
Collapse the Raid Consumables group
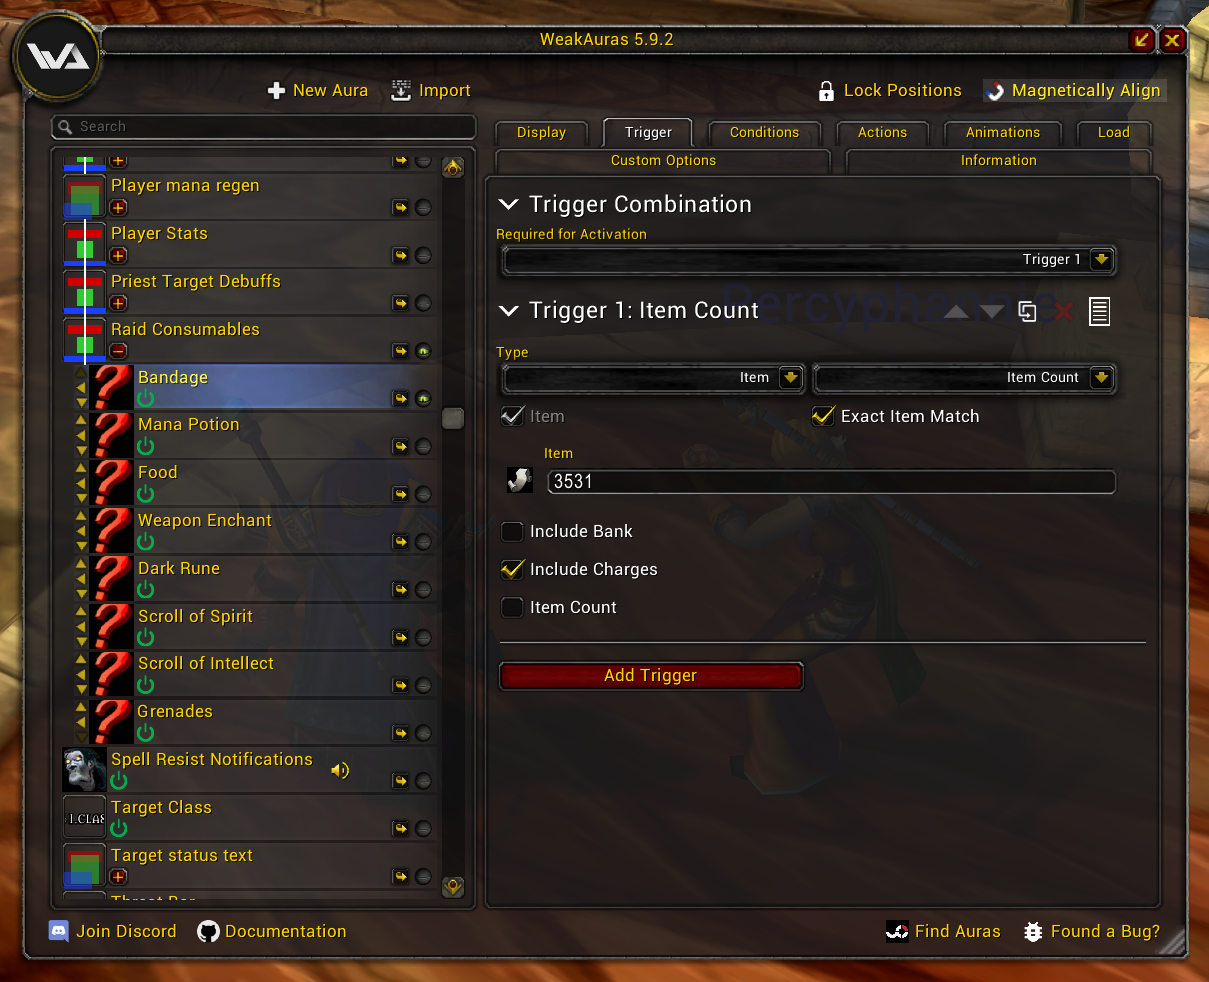tap(118, 351)
